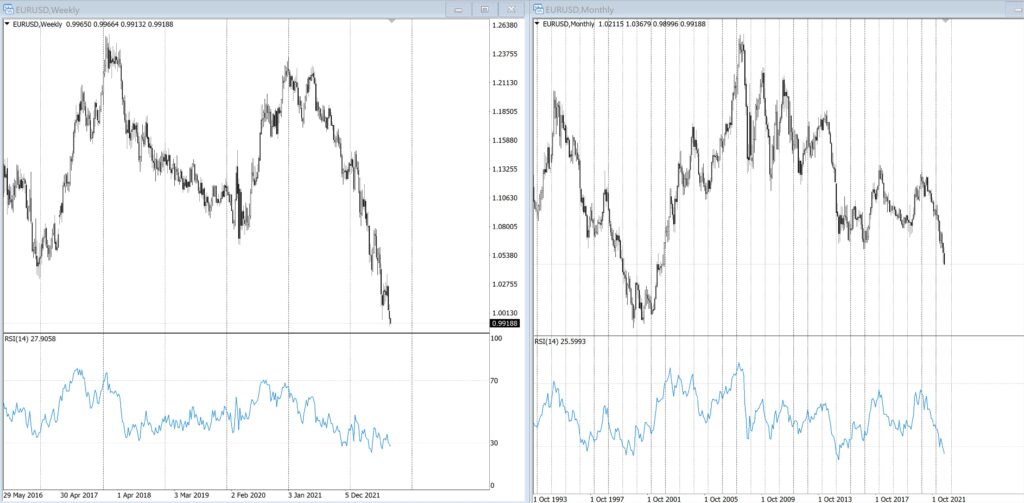Image resolution: width=1024 pixels, height=503 pixels.
Task: Click the 70 level on Weekly RSI scale
Action: (496, 381)
